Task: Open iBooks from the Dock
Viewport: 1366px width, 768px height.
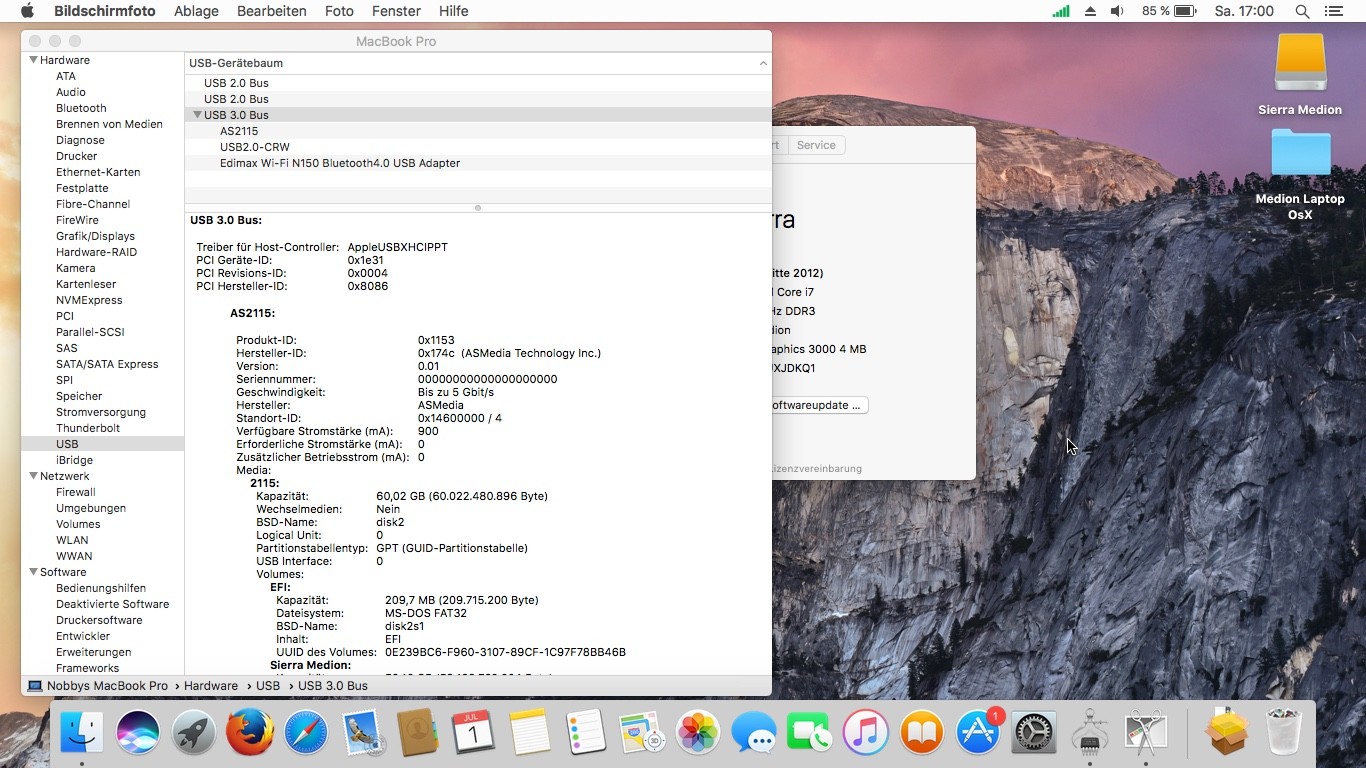Action: pos(922,733)
